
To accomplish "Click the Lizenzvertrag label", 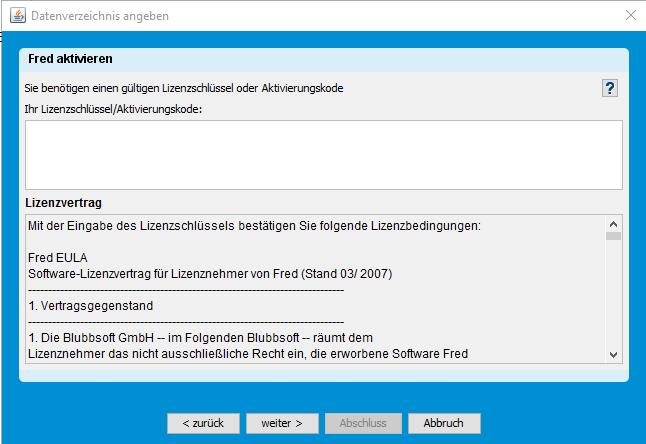I will pos(63,203).
